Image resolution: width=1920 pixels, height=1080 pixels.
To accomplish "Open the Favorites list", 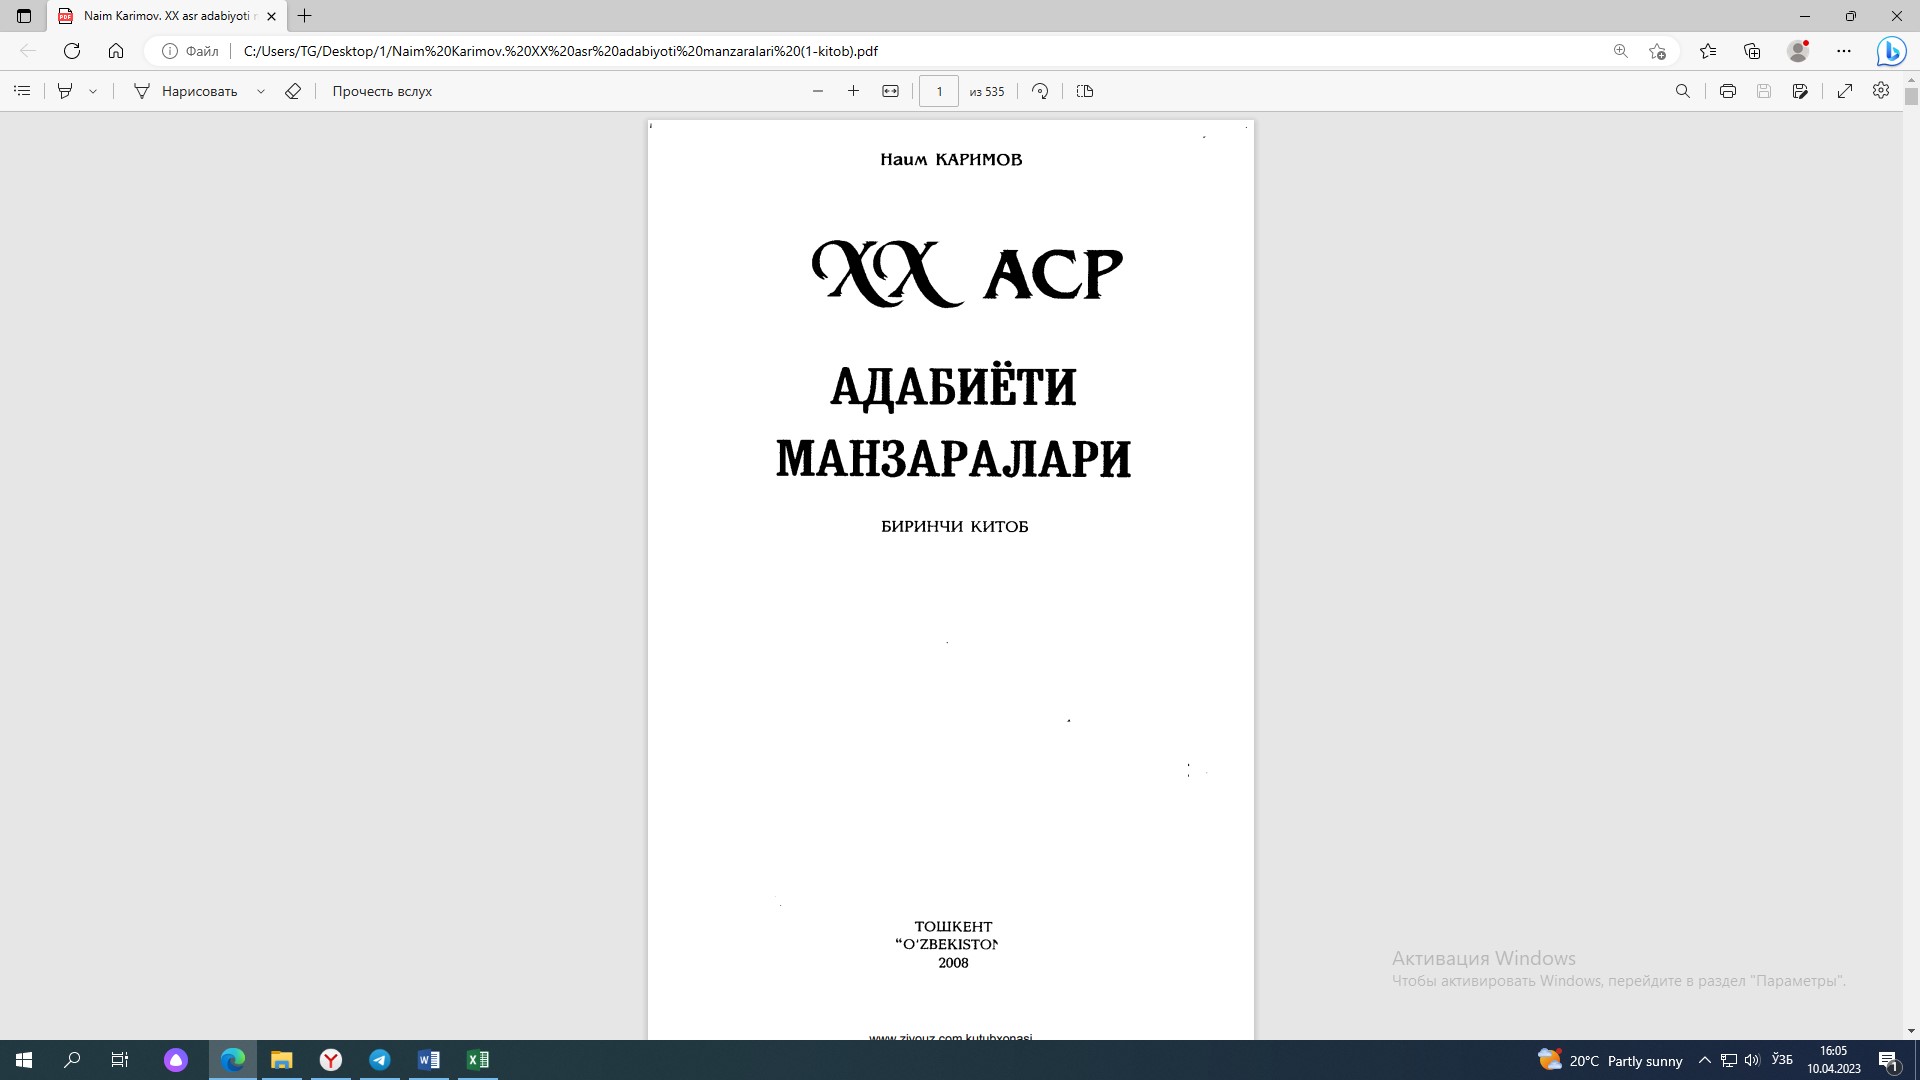I will [1708, 51].
